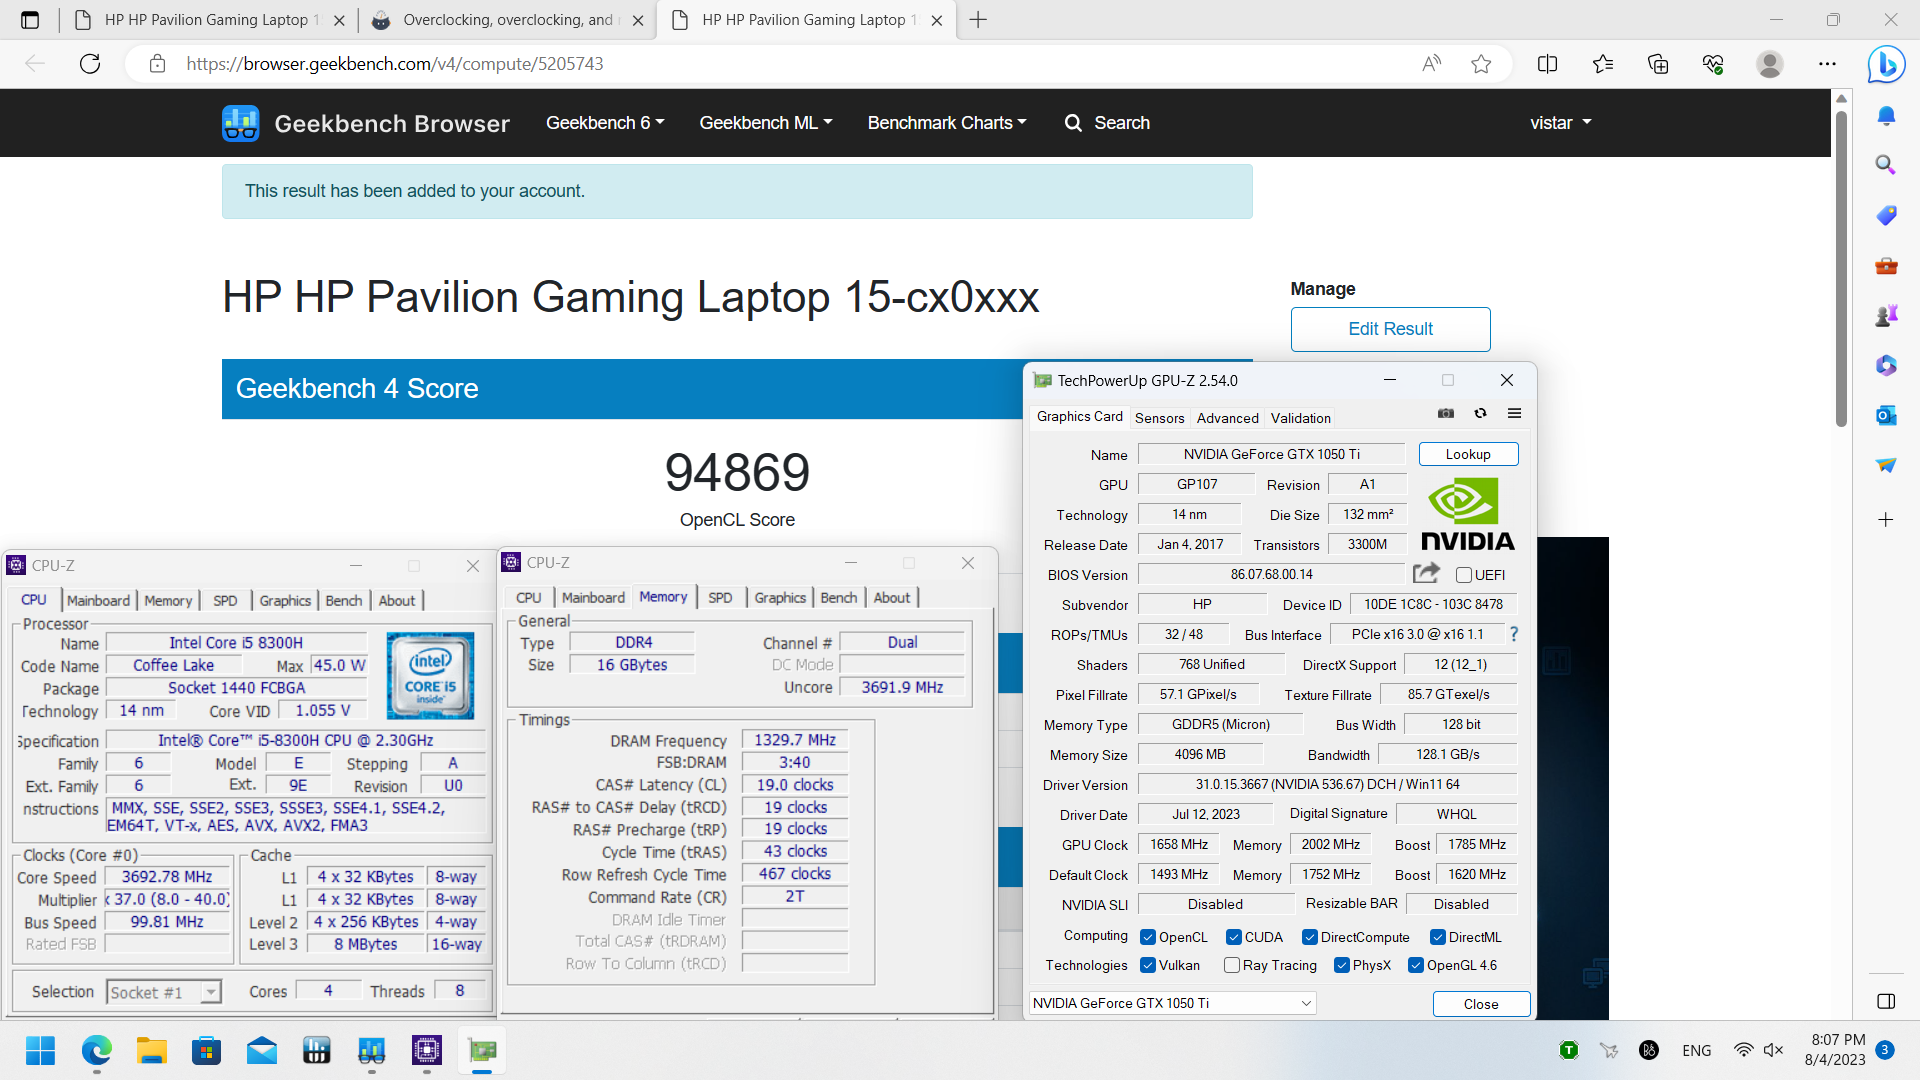Open browser split screen icon
The height and width of the screenshot is (1080, 1920).
[x=1547, y=64]
